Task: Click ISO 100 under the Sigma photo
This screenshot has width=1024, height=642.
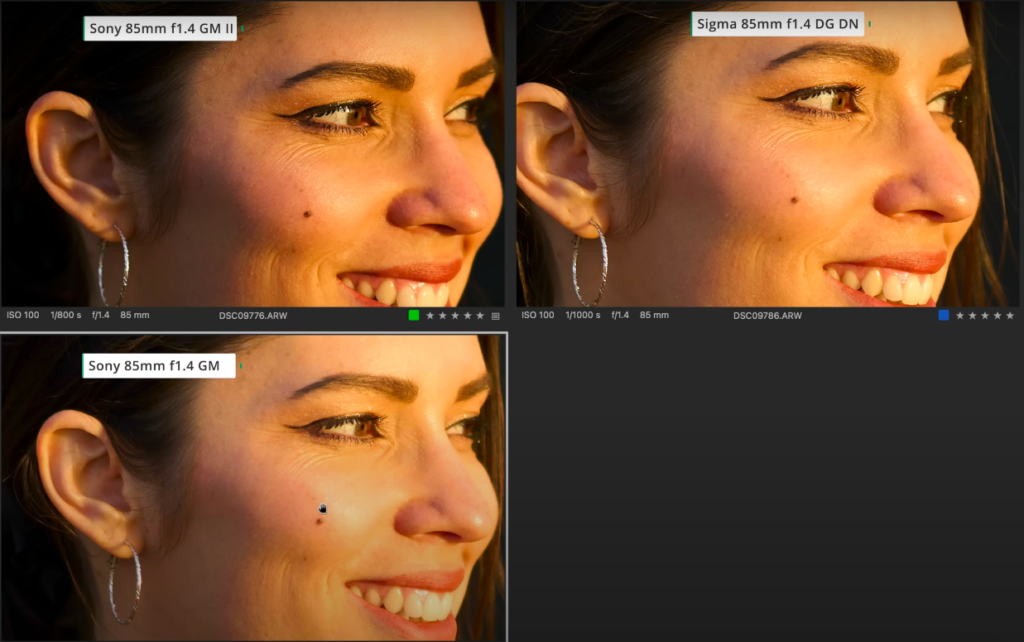Action: click(537, 315)
